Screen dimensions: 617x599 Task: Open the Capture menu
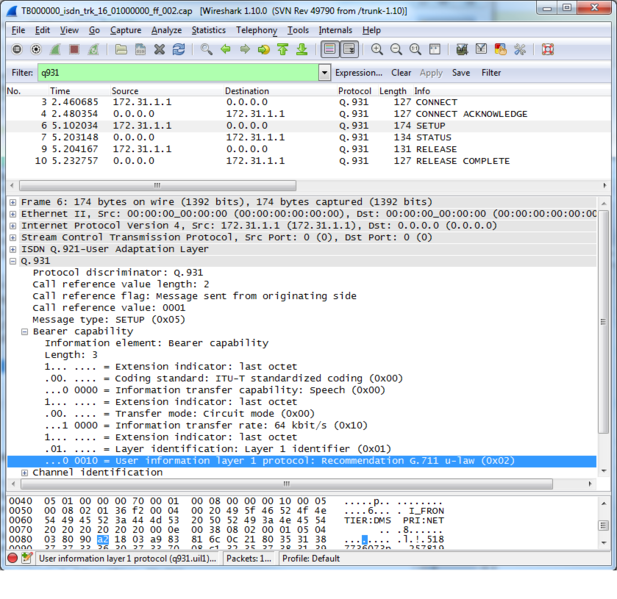126,30
